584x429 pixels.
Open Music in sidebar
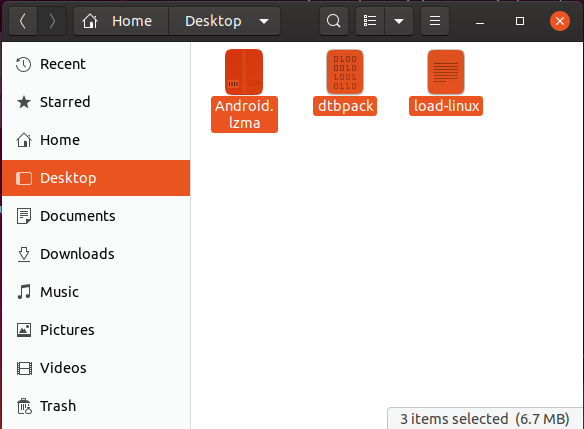[x=96, y=292]
